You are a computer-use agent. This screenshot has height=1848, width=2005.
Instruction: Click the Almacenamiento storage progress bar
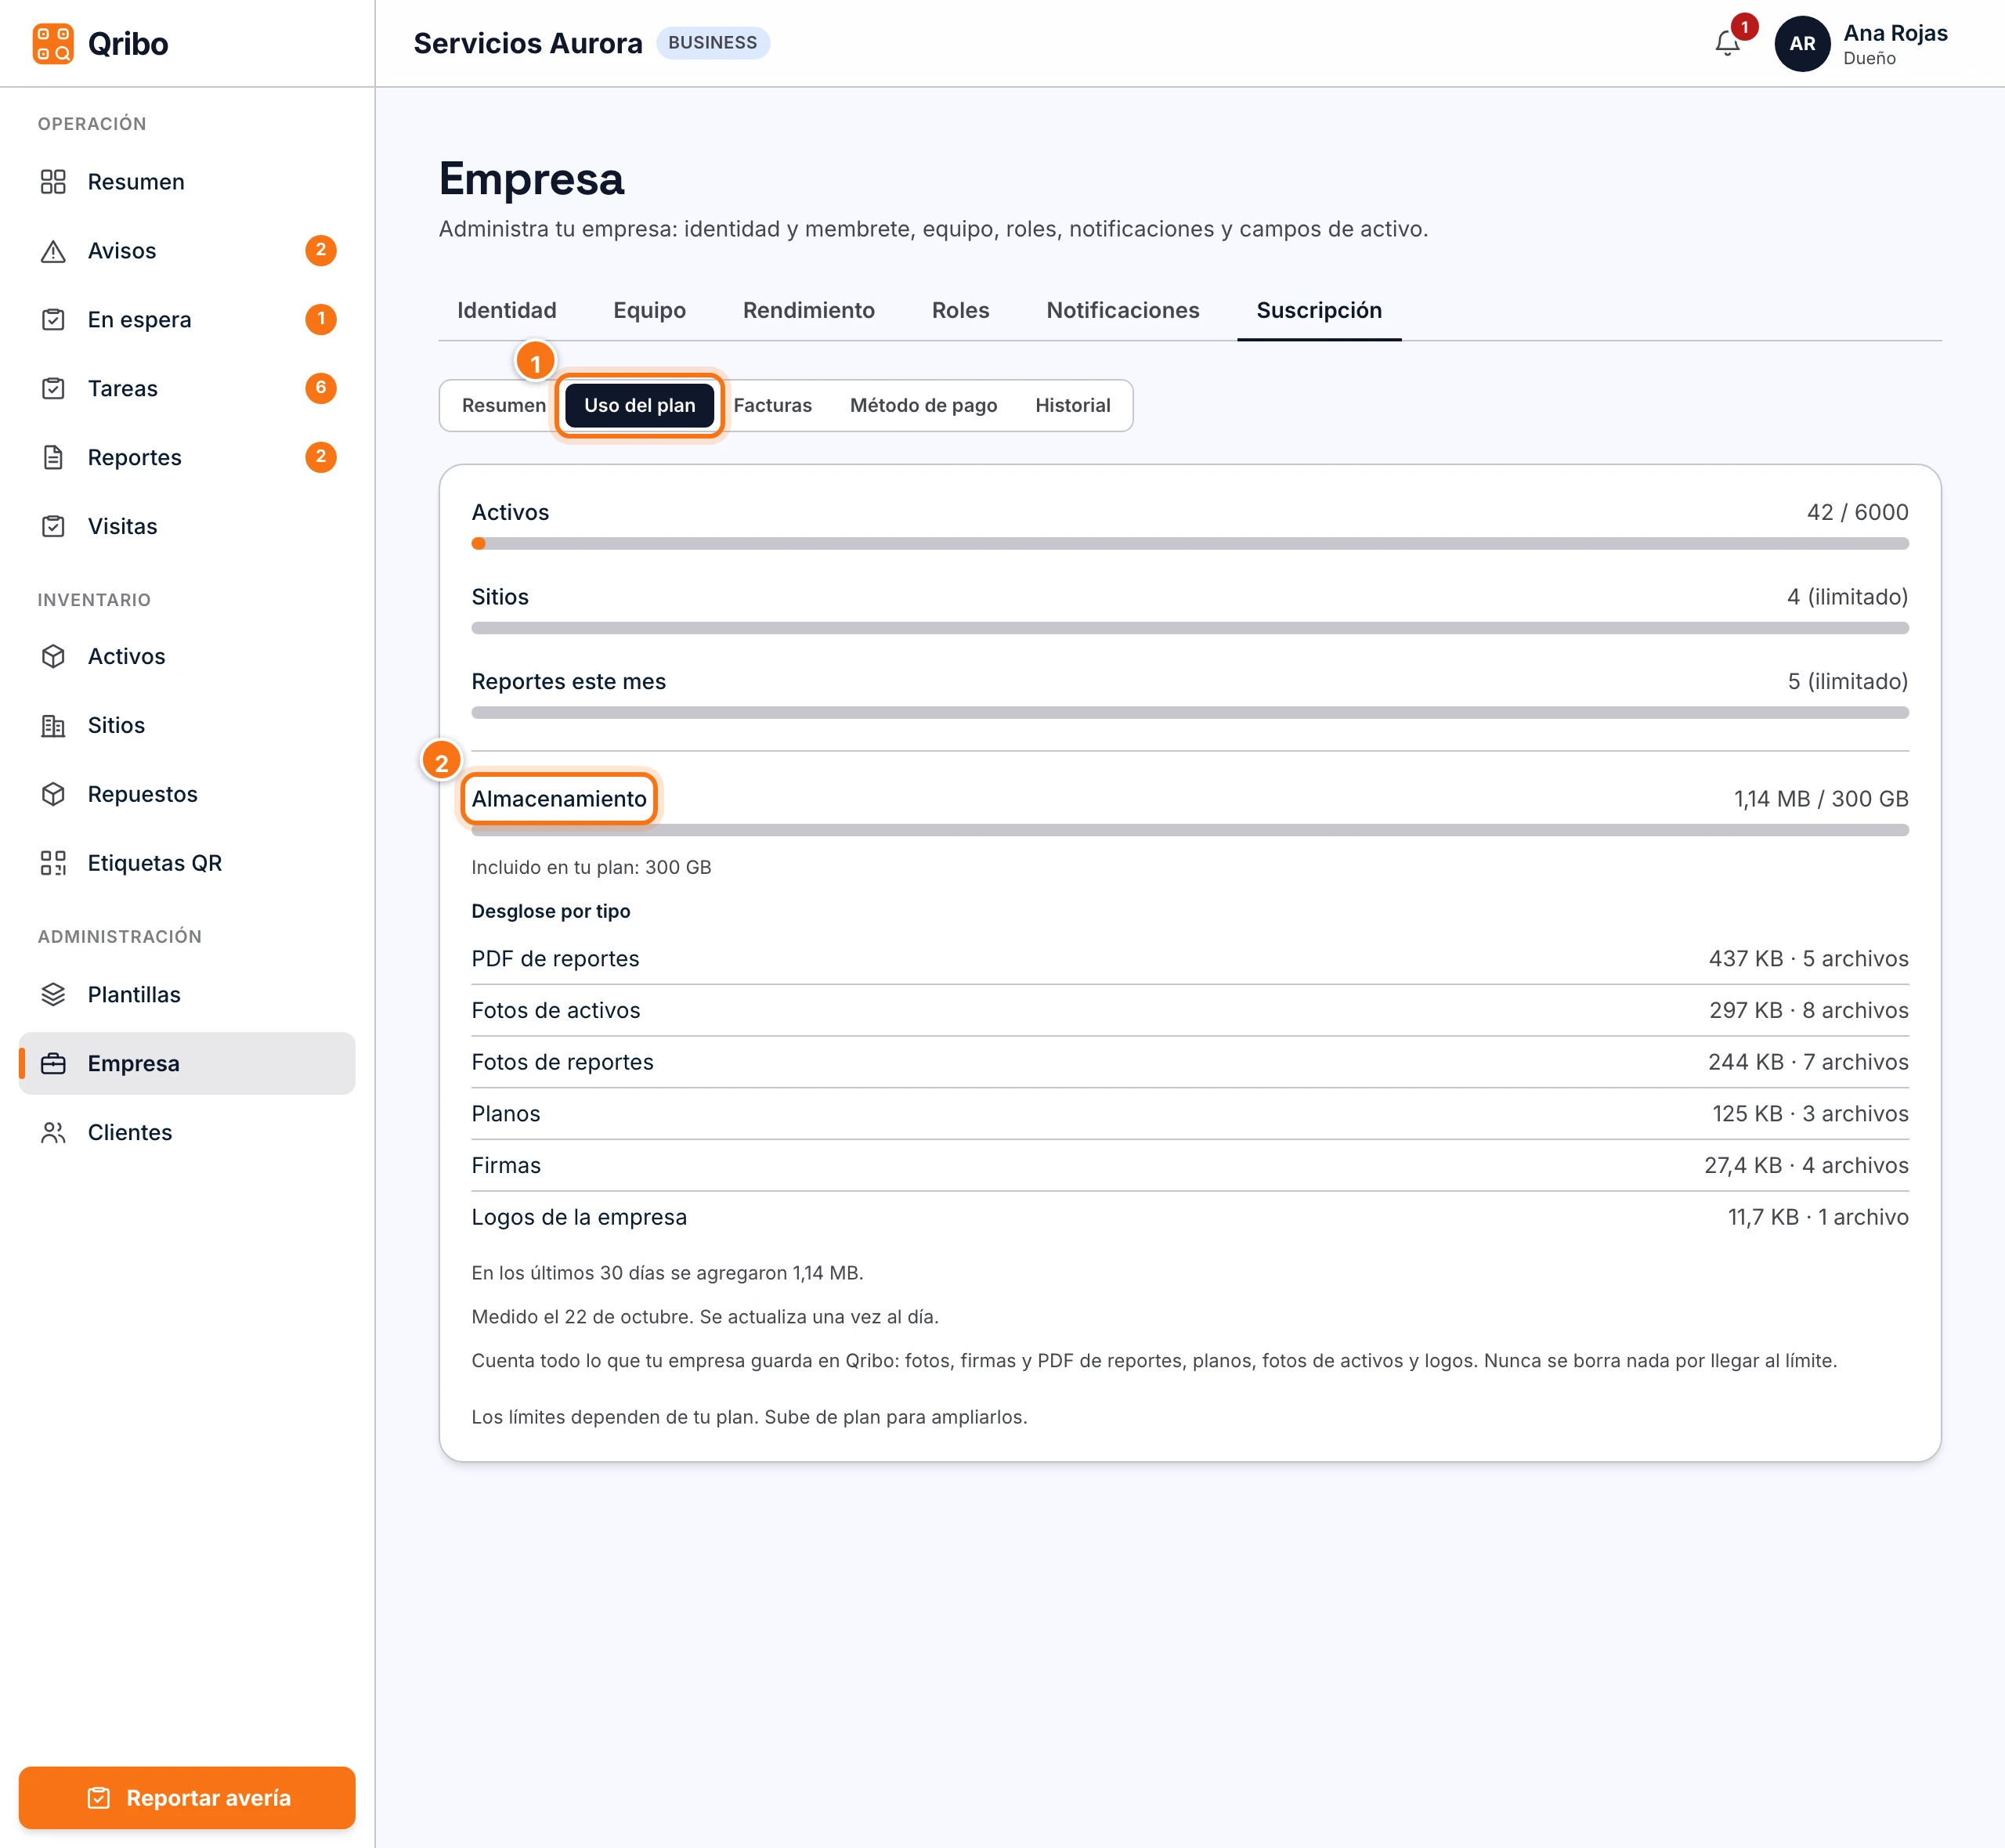(1190, 831)
